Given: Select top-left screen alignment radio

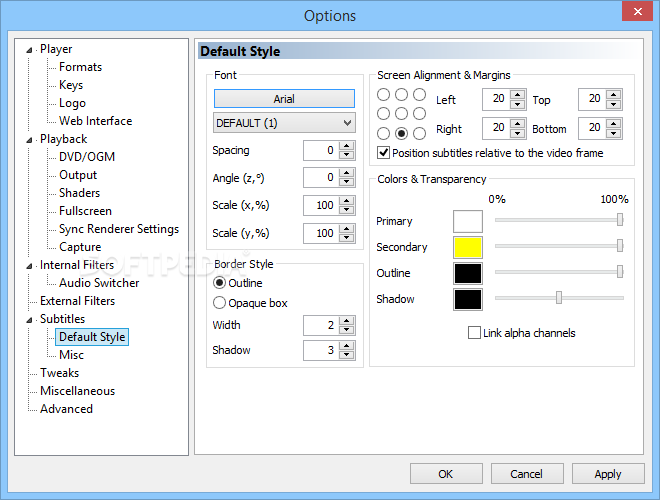Looking at the screenshot, I should 383,95.
